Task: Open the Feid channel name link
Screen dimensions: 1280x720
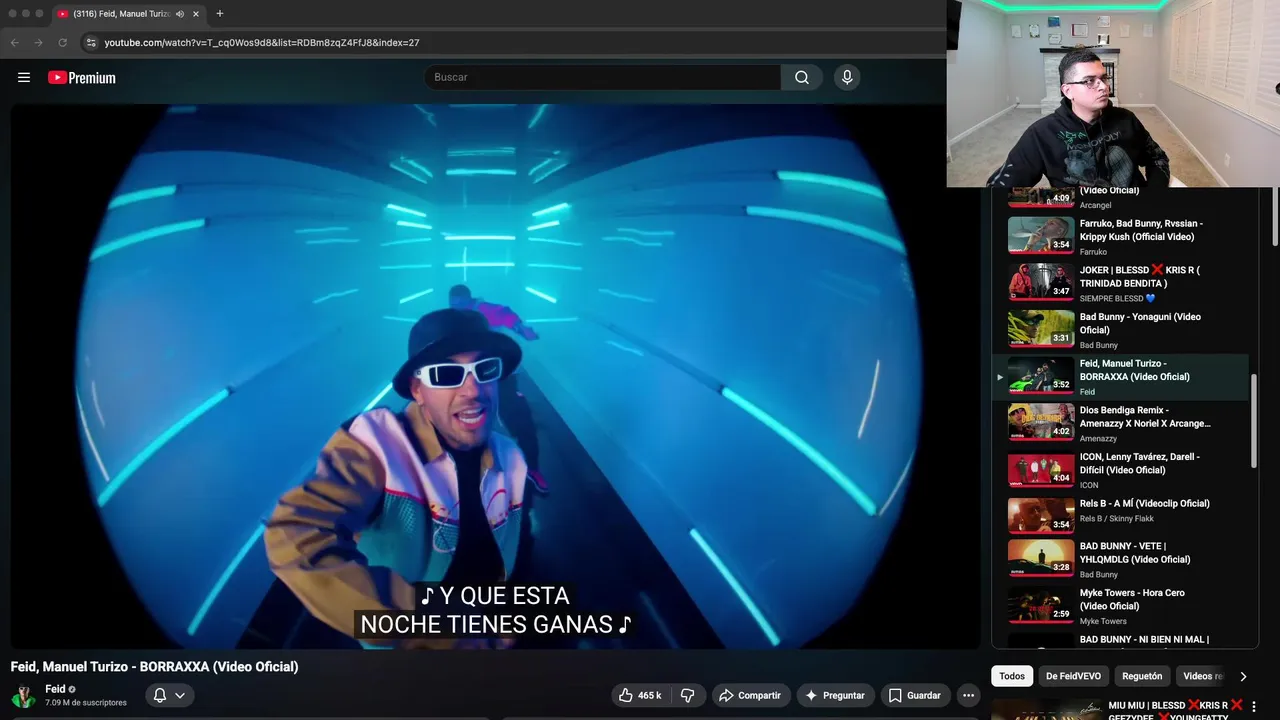Action: point(55,689)
